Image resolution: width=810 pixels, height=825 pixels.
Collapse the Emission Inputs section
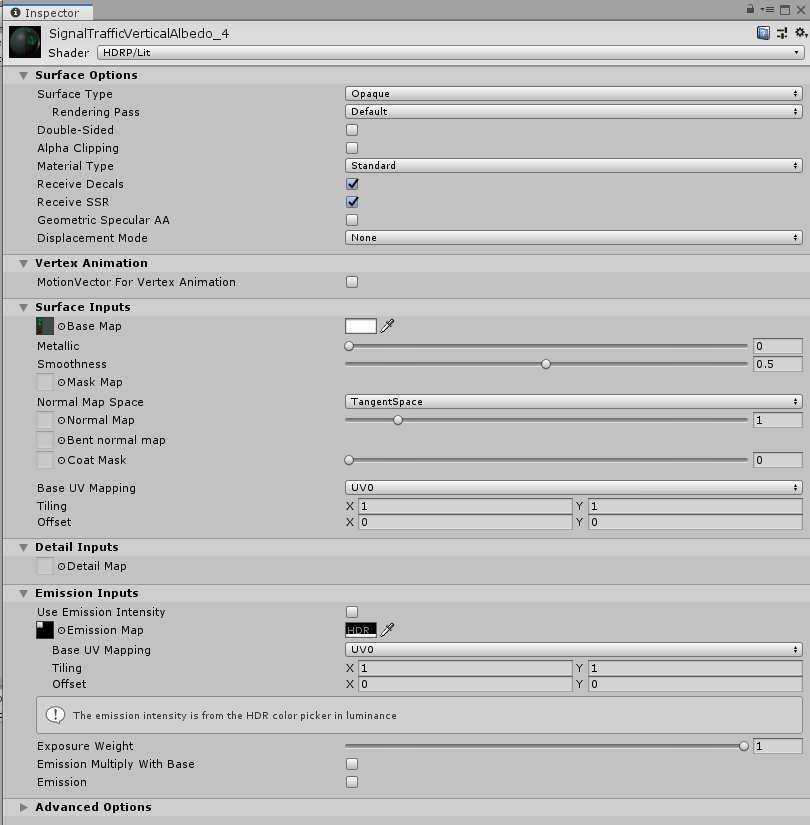(24, 594)
